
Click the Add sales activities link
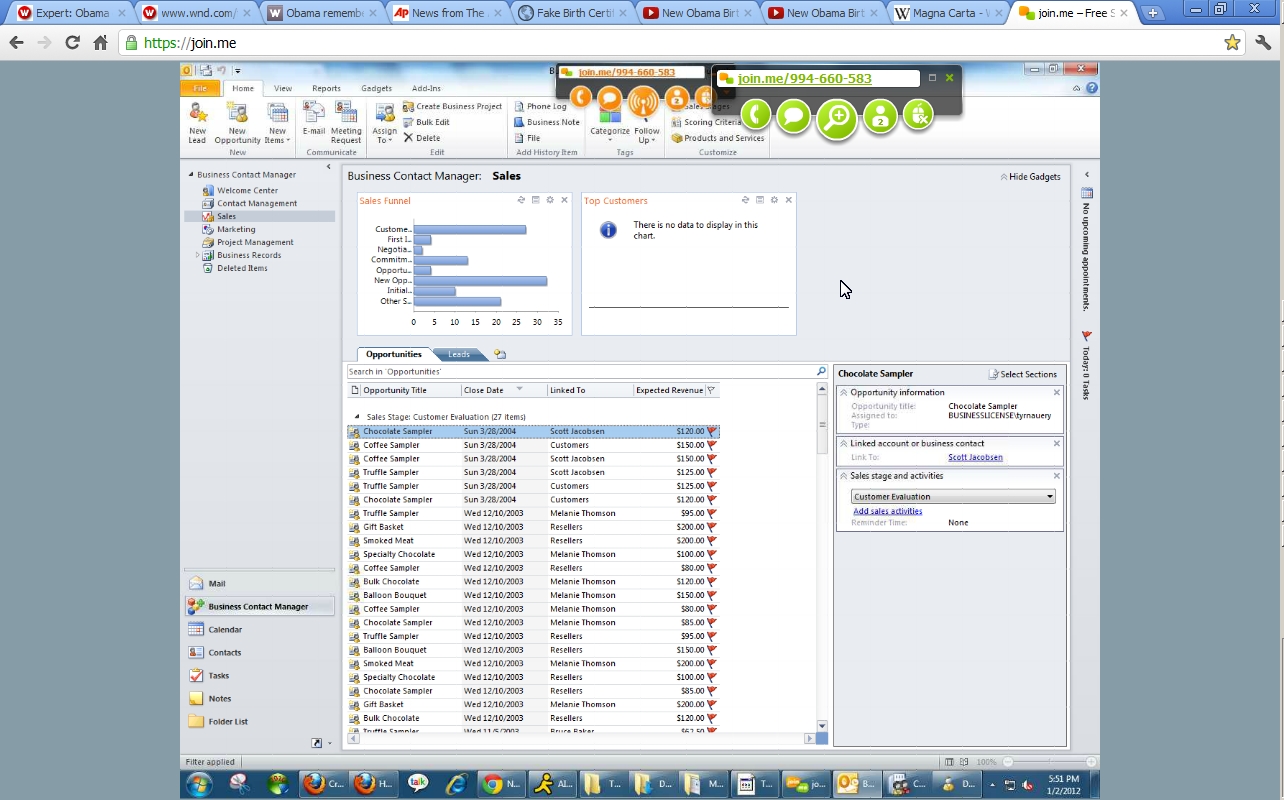(x=887, y=511)
